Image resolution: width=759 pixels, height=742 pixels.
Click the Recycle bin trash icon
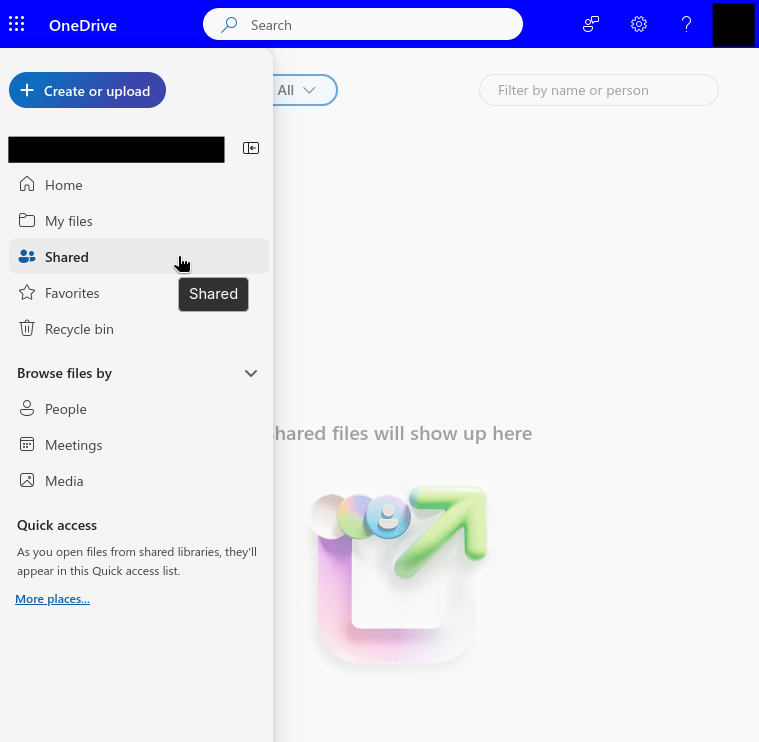tap(27, 328)
